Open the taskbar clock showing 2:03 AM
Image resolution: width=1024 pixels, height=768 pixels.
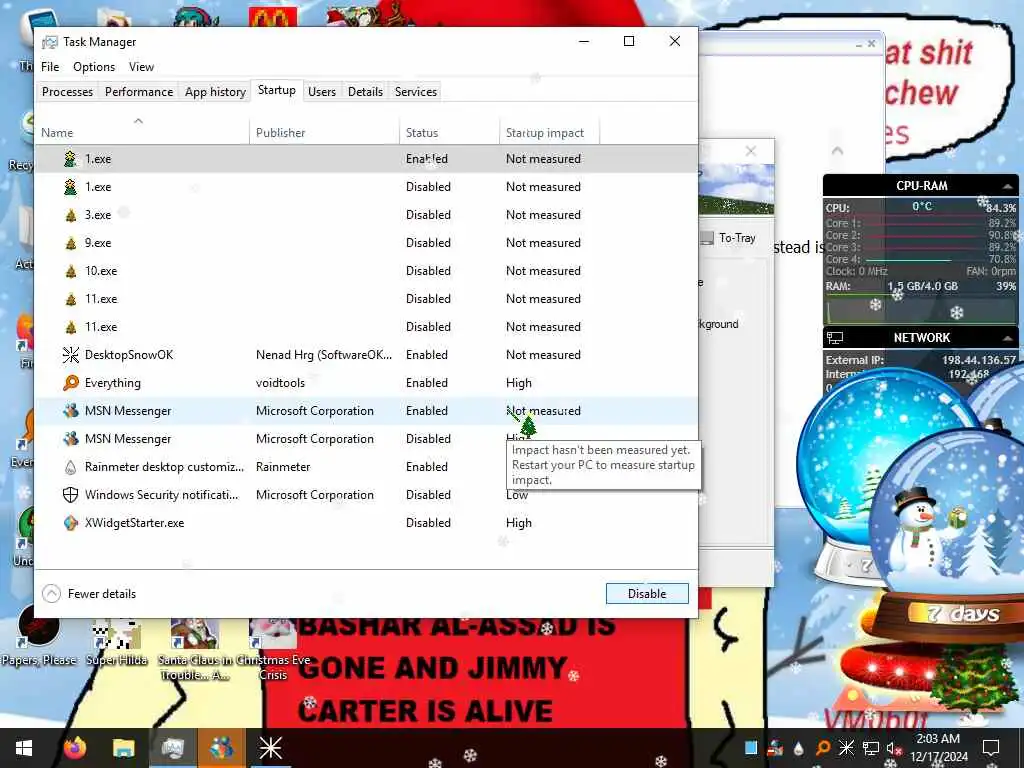tap(938, 748)
